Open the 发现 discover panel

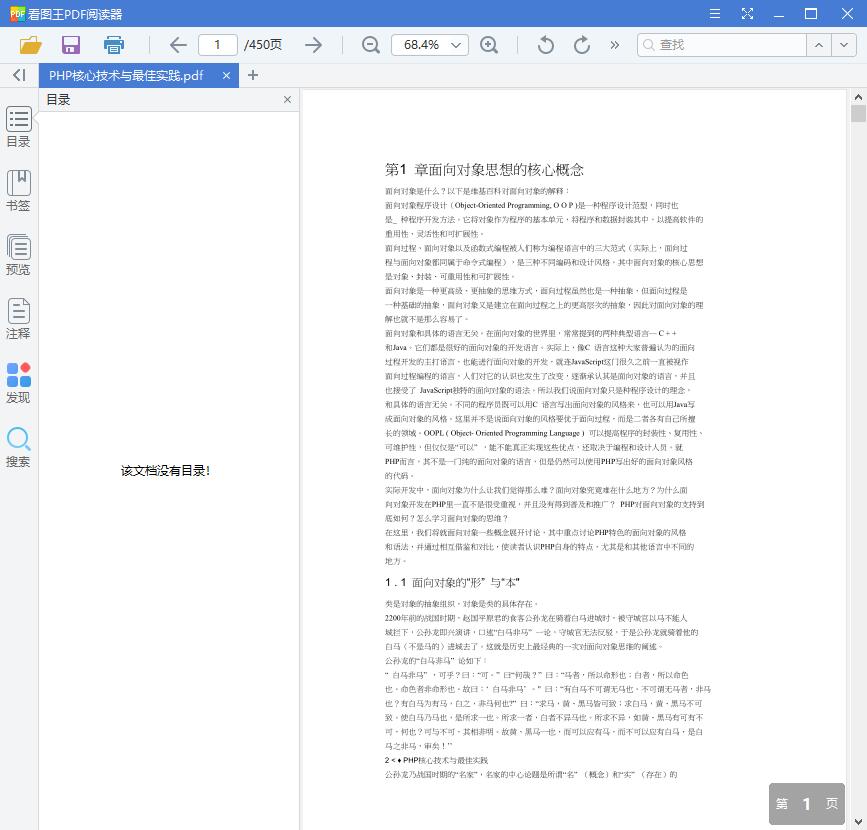[18, 380]
